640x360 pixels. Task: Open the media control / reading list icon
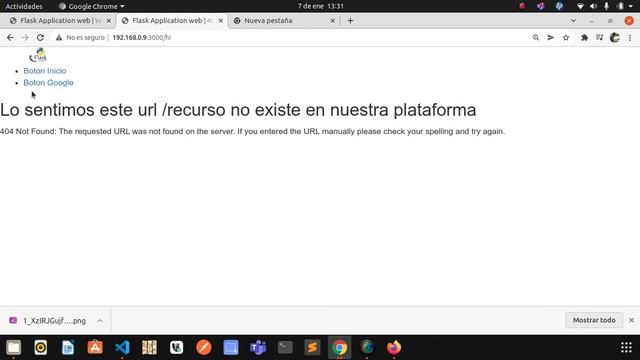tap(599, 38)
